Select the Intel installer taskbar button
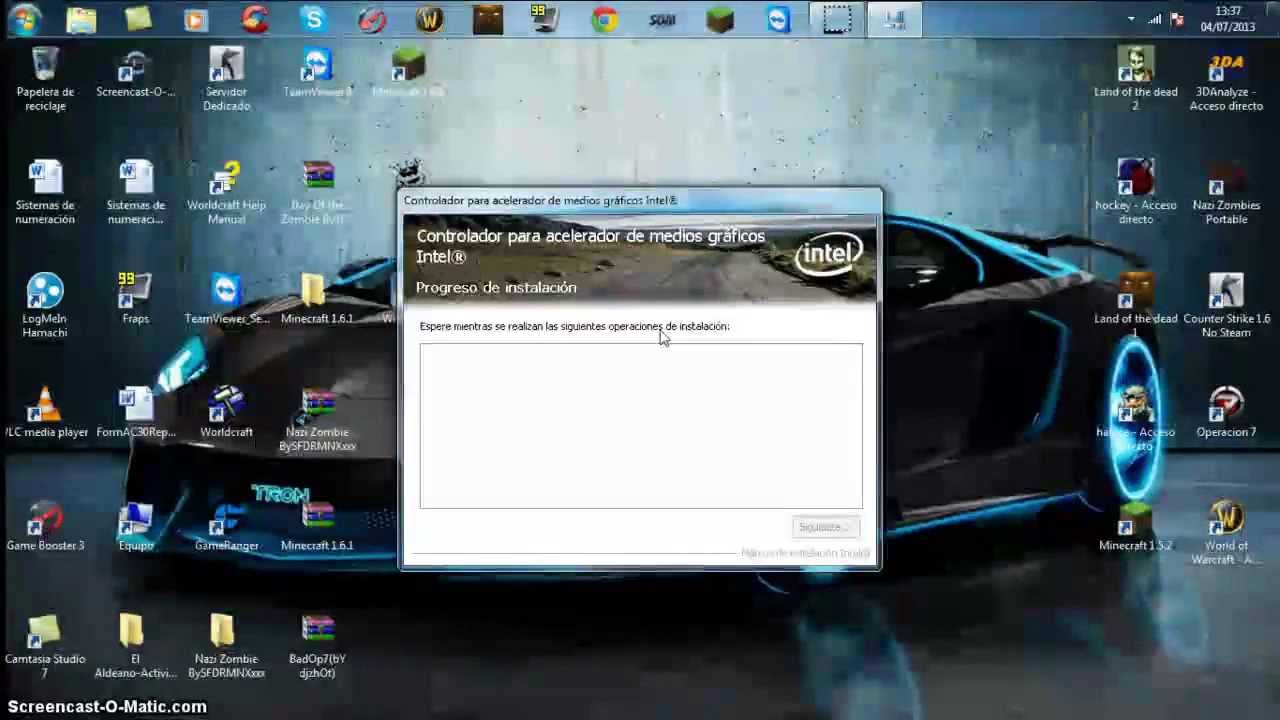Screen dimensions: 1280x720 [895, 19]
